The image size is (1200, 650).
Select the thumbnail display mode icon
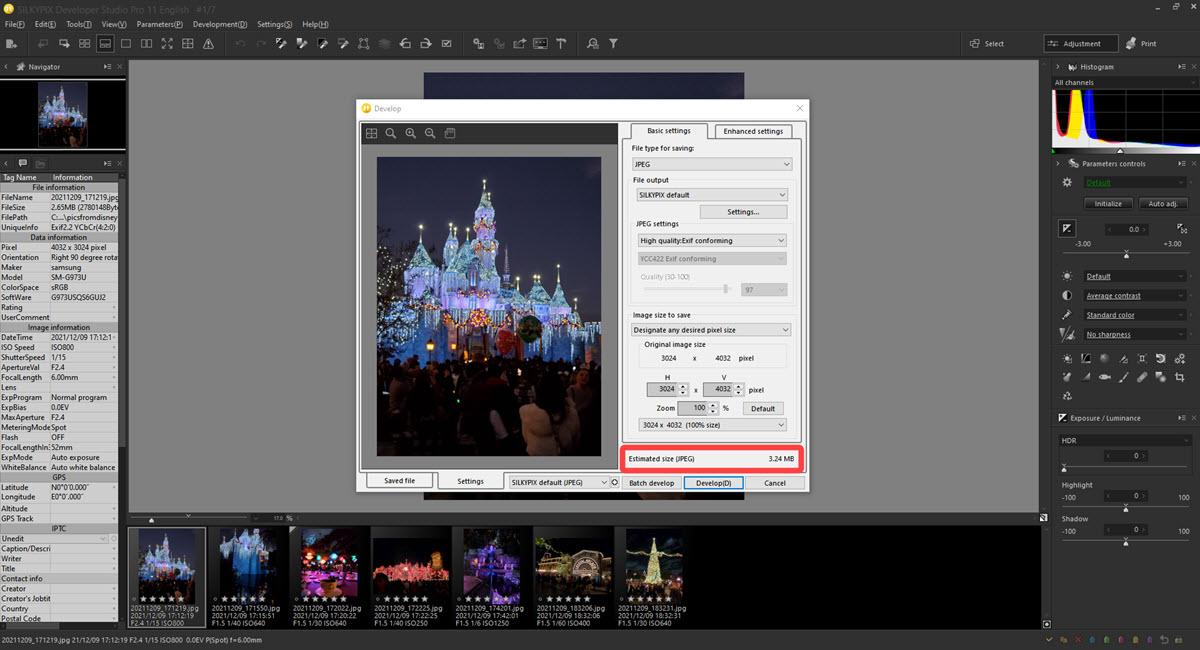click(84, 44)
